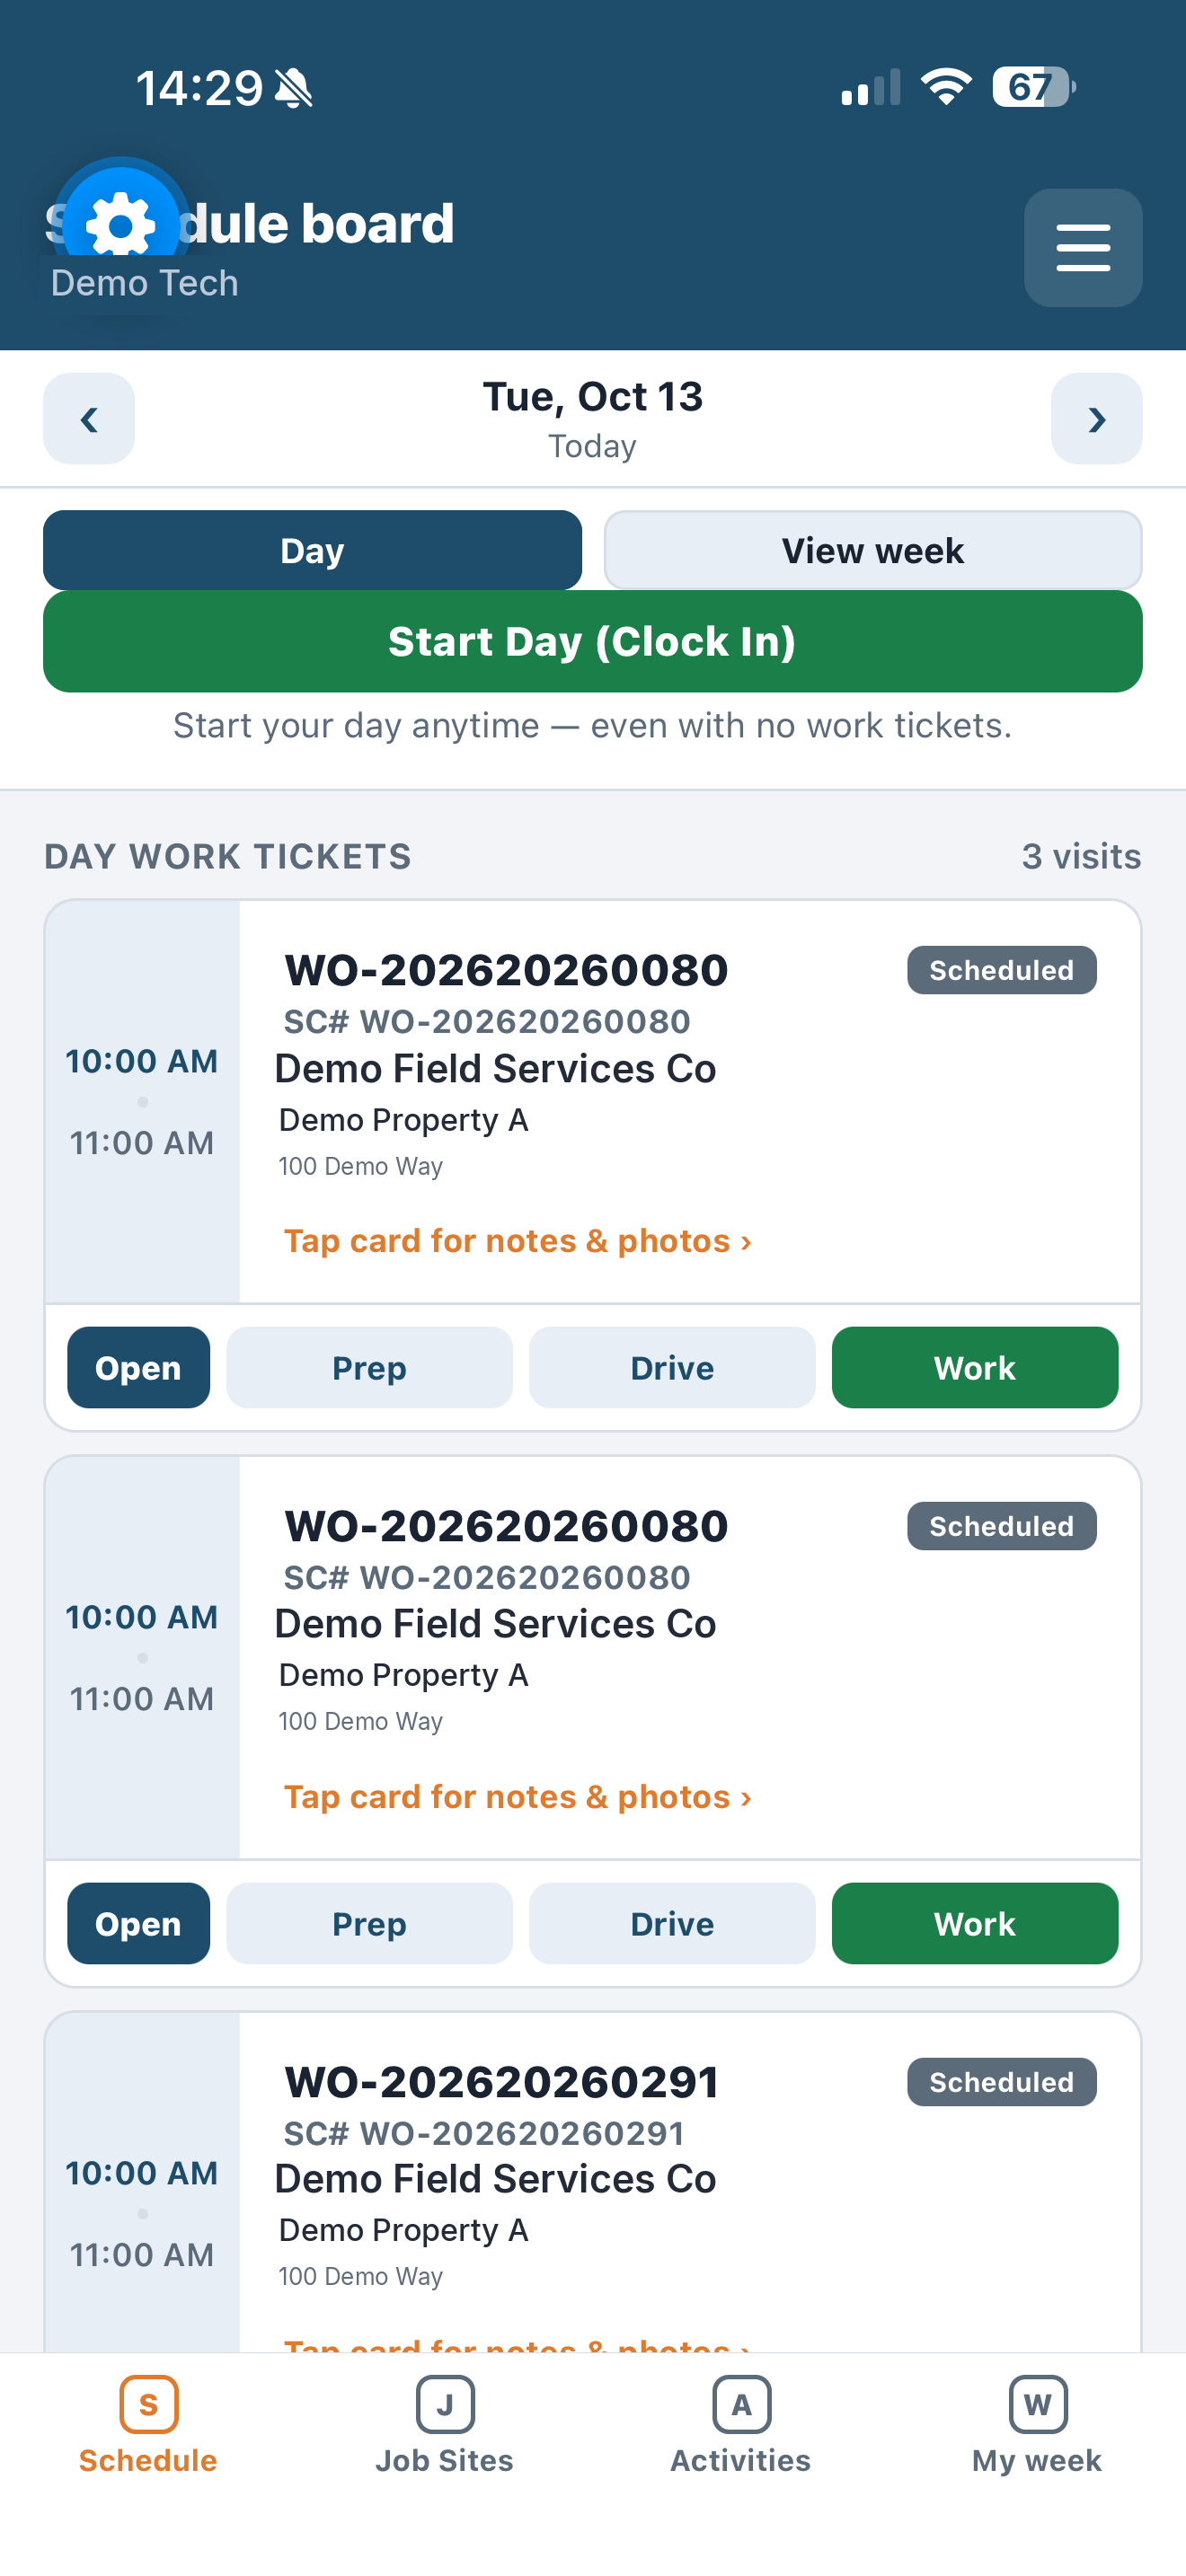Open the Activities tab icon

(x=741, y=2404)
